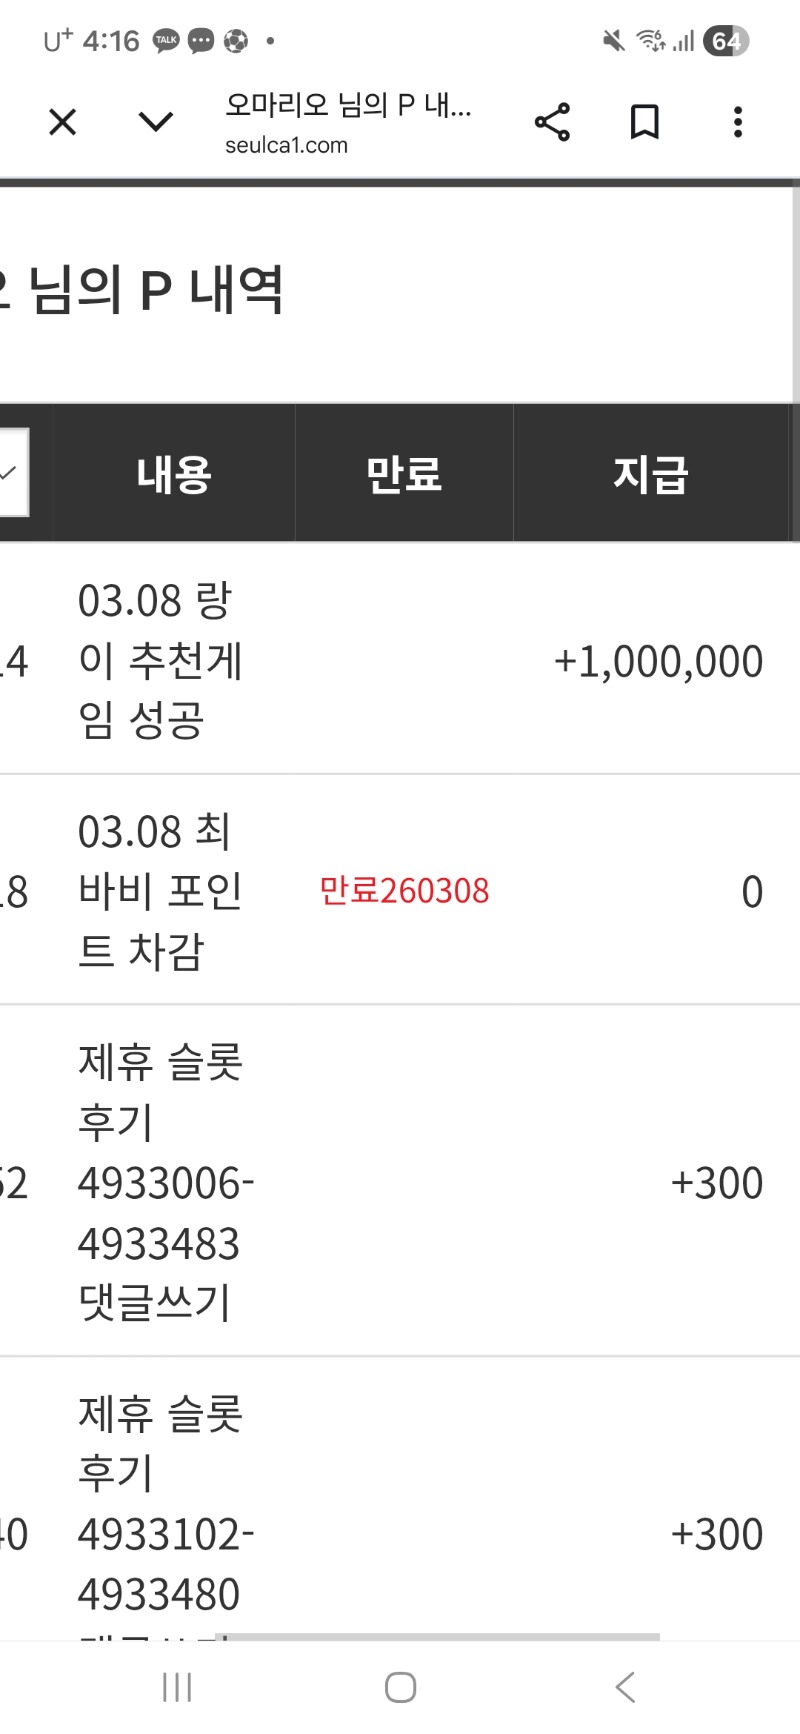This screenshot has width=800, height=1734.
Task: Tap the 내용 column header
Action: point(174,473)
